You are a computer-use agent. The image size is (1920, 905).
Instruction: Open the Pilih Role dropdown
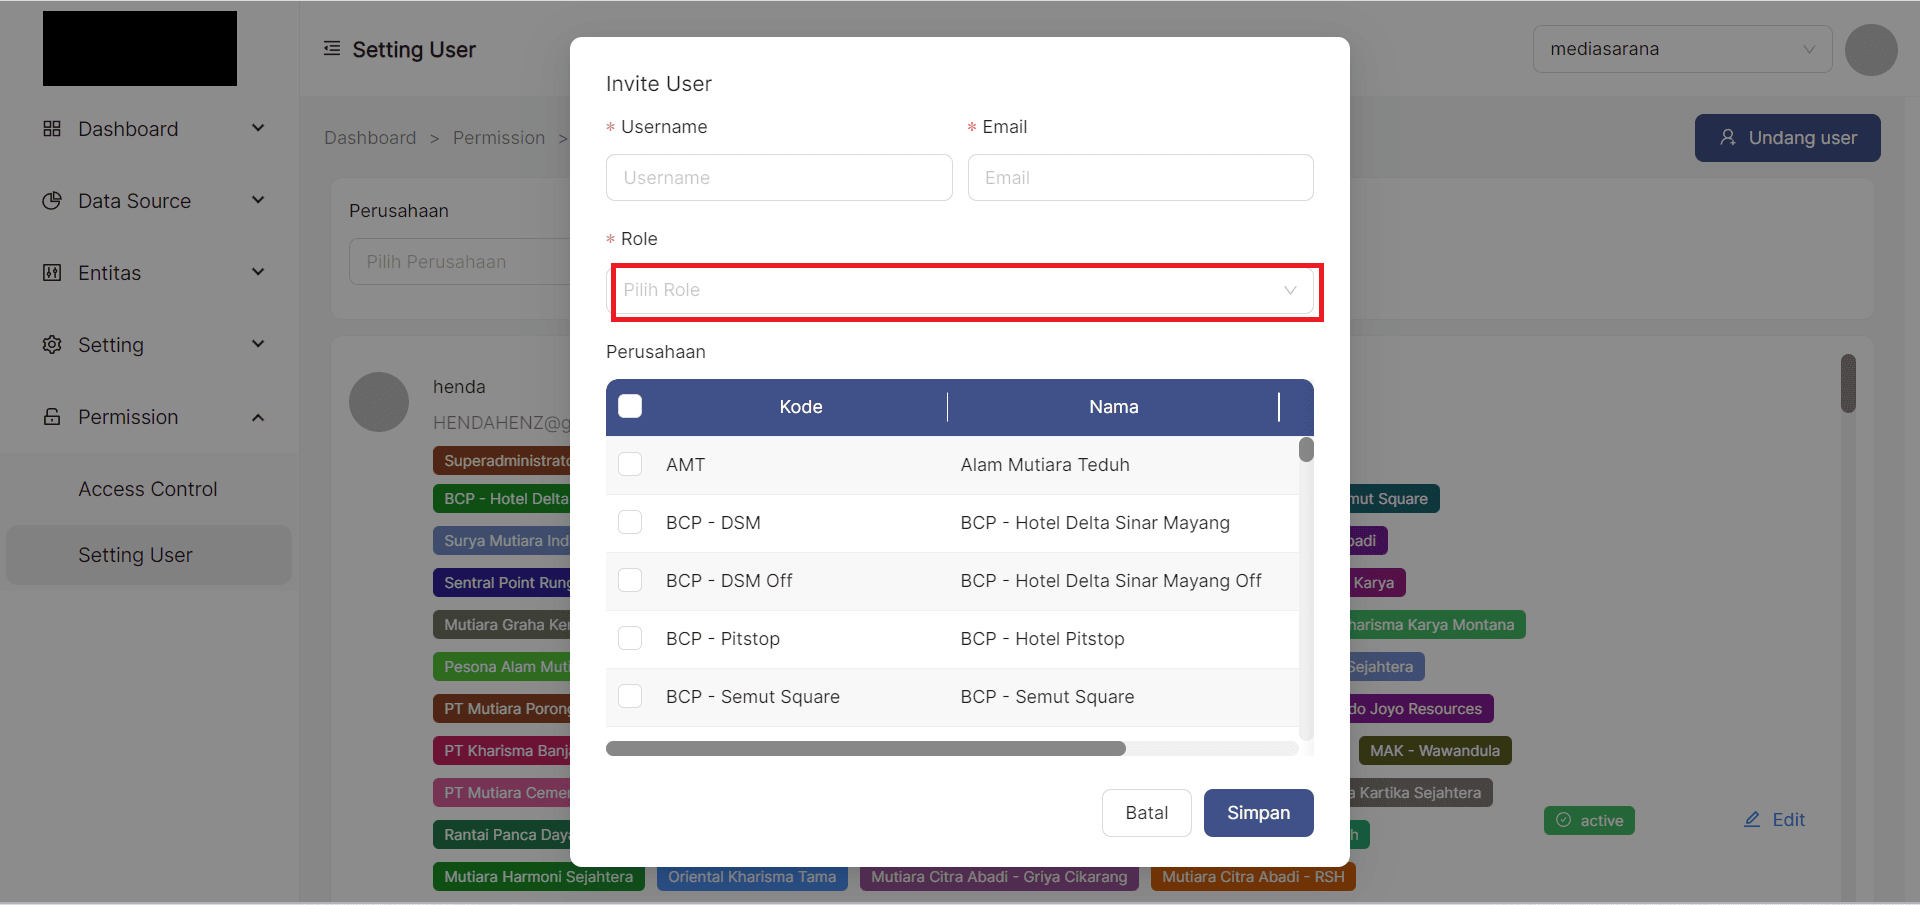pos(960,290)
